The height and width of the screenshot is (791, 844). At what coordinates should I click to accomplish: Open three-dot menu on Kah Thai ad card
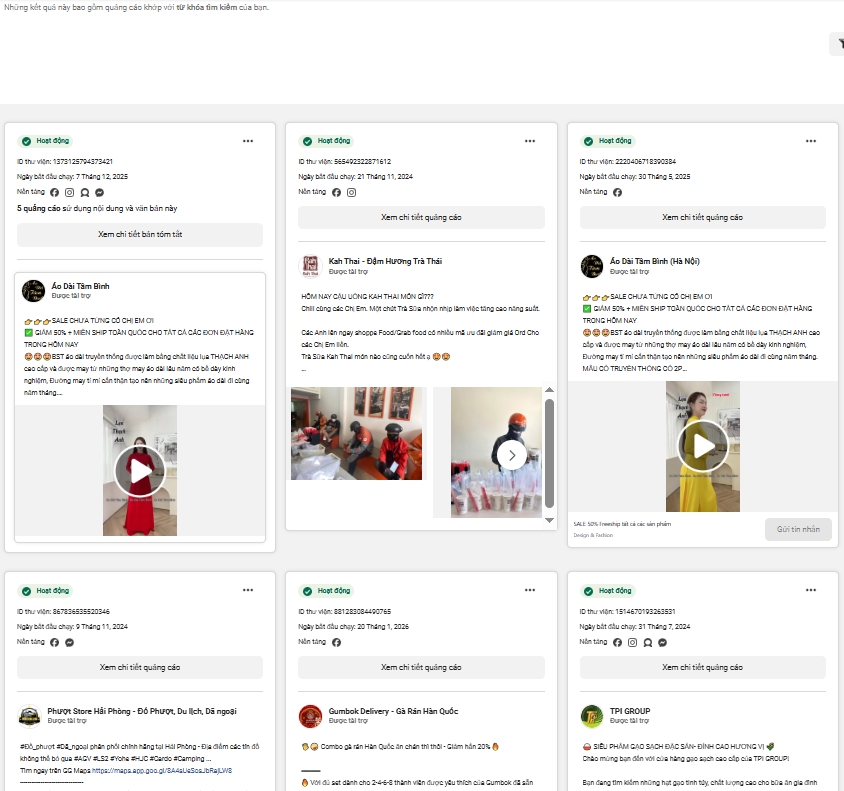click(529, 141)
